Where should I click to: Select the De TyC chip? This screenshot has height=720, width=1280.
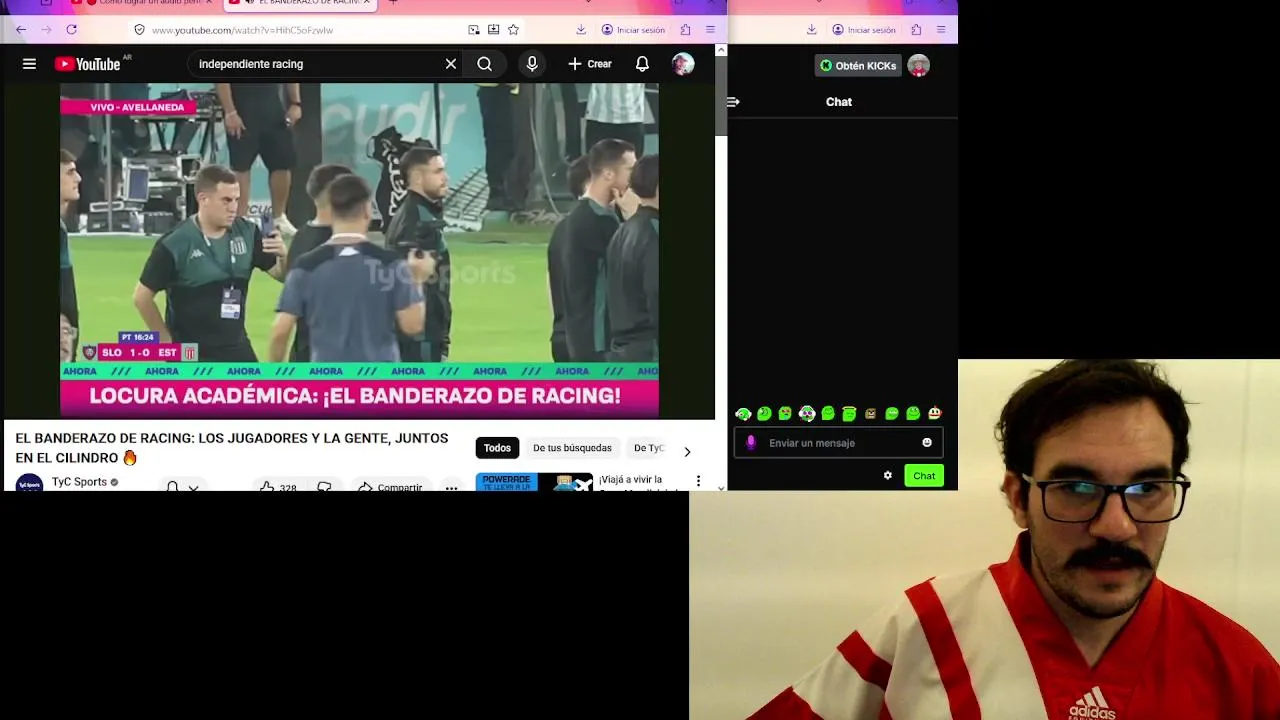click(x=649, y=448)
